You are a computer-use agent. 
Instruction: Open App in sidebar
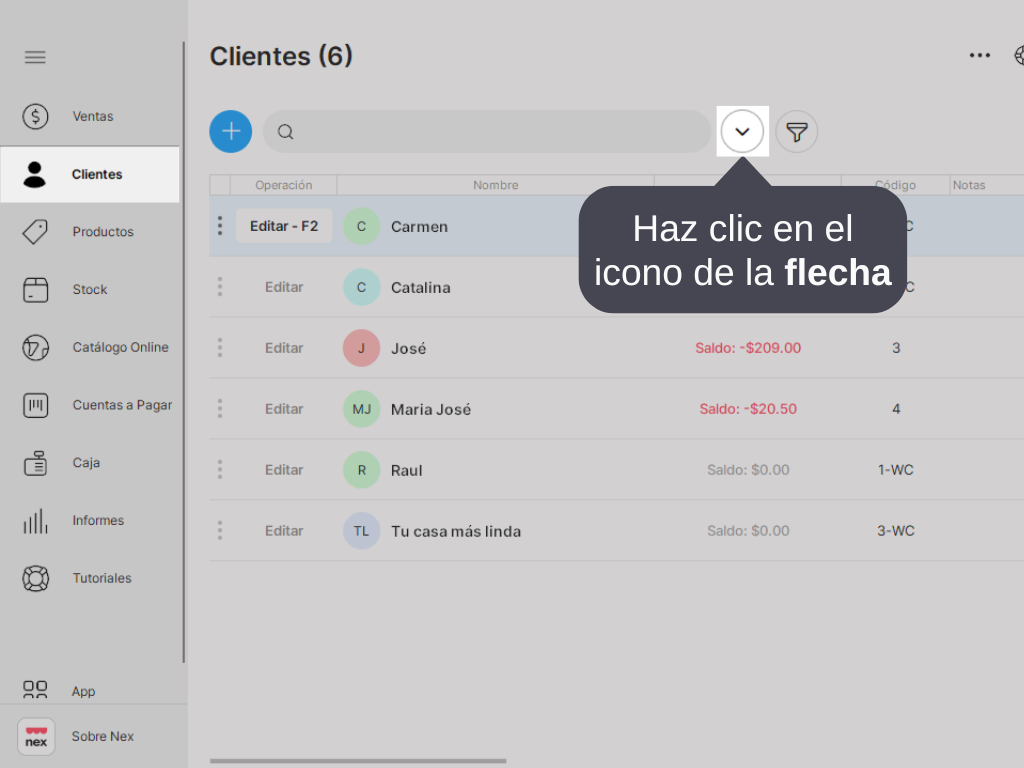[83, 691]
